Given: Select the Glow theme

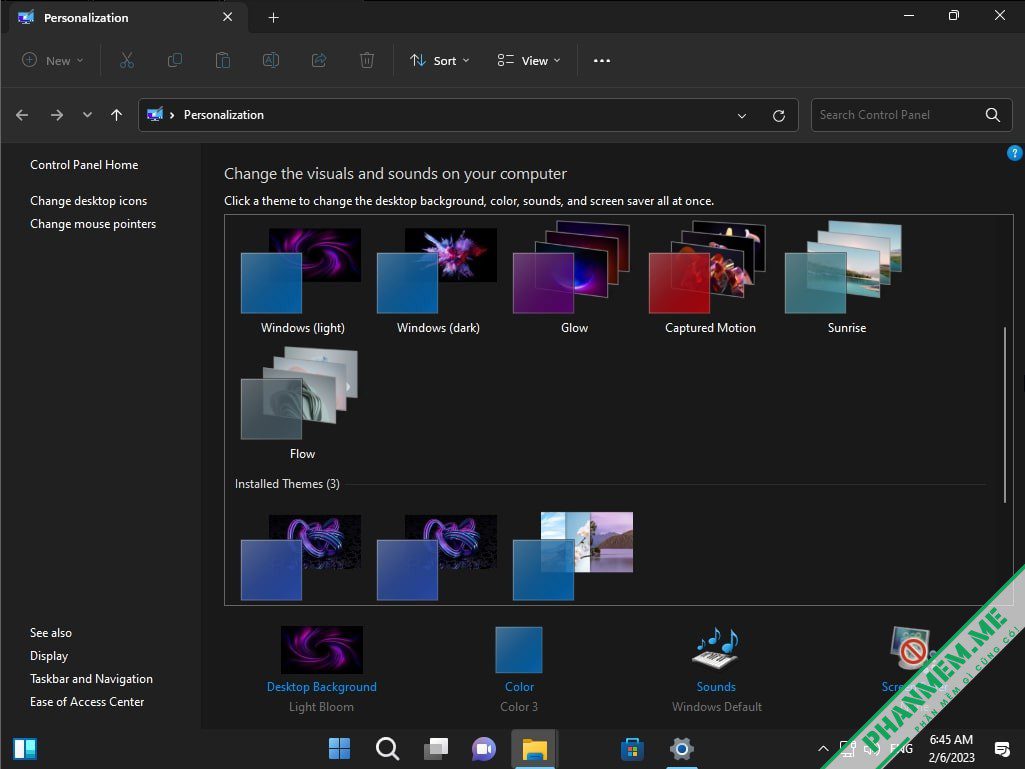Looking at the screenshot, I should (574, 280).
